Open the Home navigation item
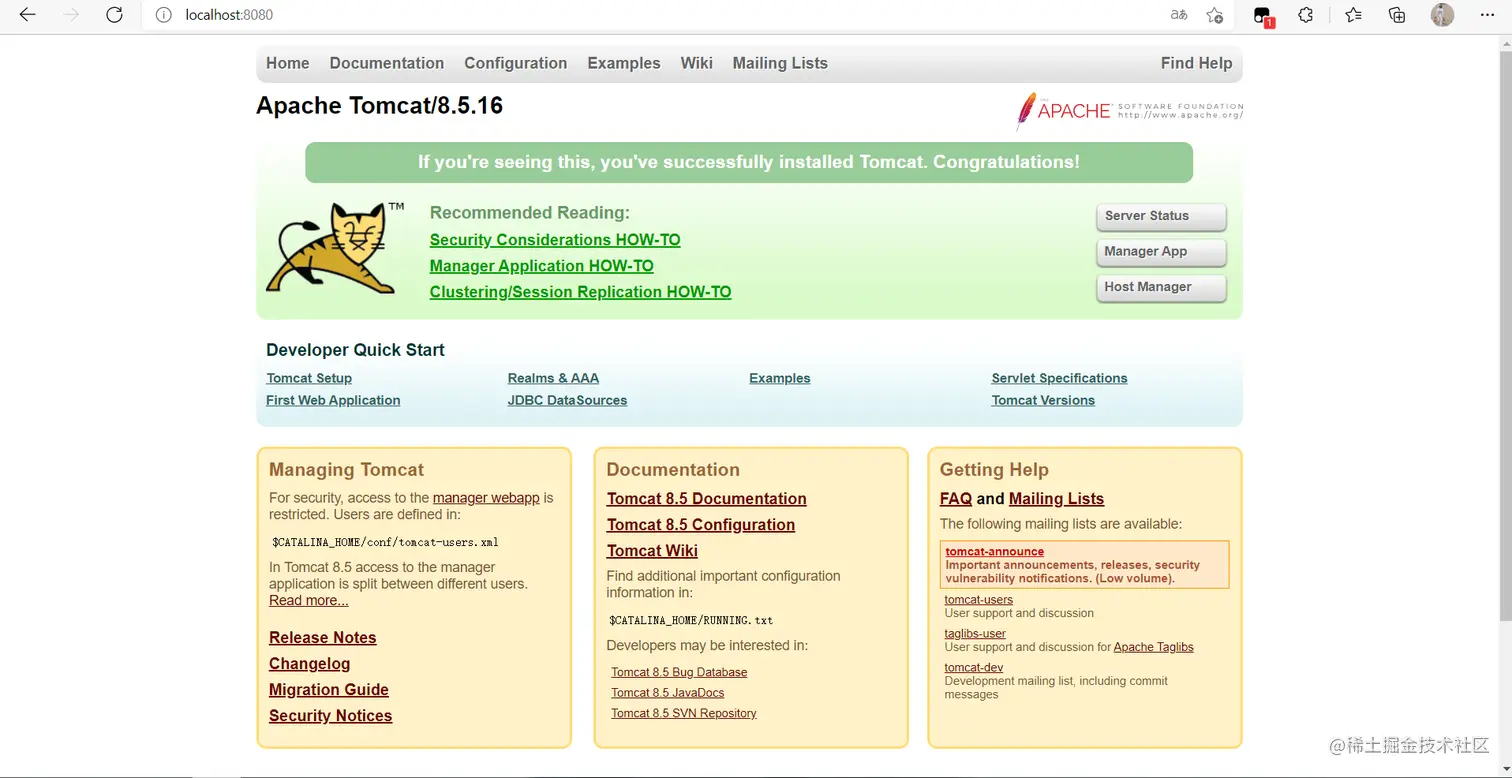The image size is (1512, 778). [x=288, y=63]
